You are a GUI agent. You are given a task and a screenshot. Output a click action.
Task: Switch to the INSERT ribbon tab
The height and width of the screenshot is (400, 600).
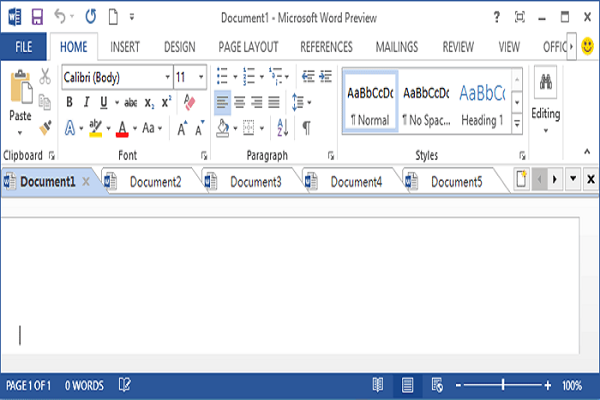coord(125,47)
